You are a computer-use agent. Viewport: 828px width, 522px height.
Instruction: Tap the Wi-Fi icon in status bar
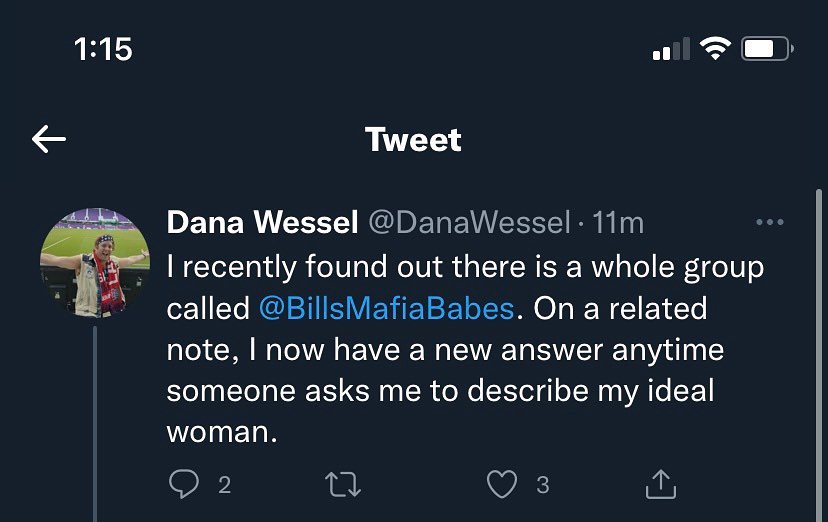pyautogui.click(x=715, y=48)
